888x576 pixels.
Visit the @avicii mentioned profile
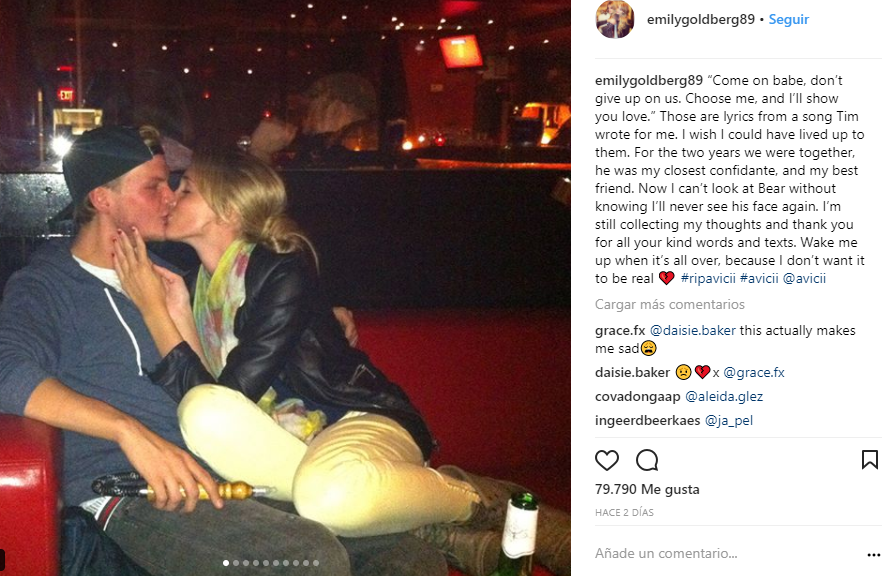[804, 278]
